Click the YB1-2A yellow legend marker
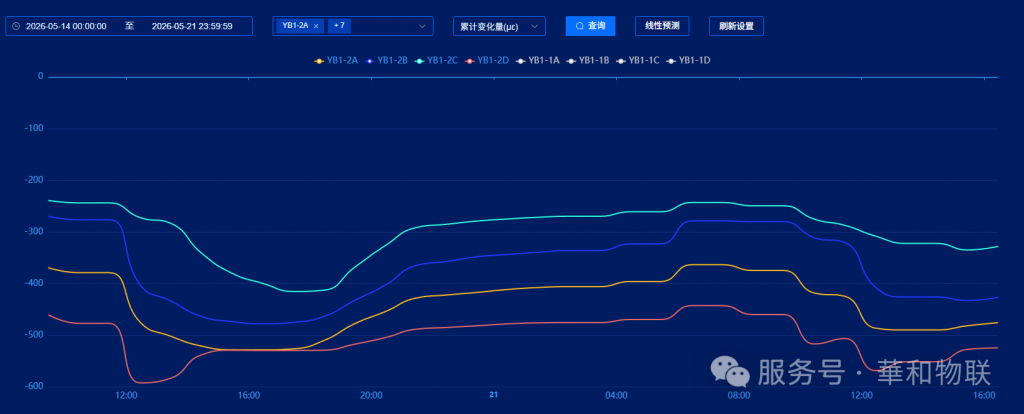1024x414 pixels. tap(319, 61)
